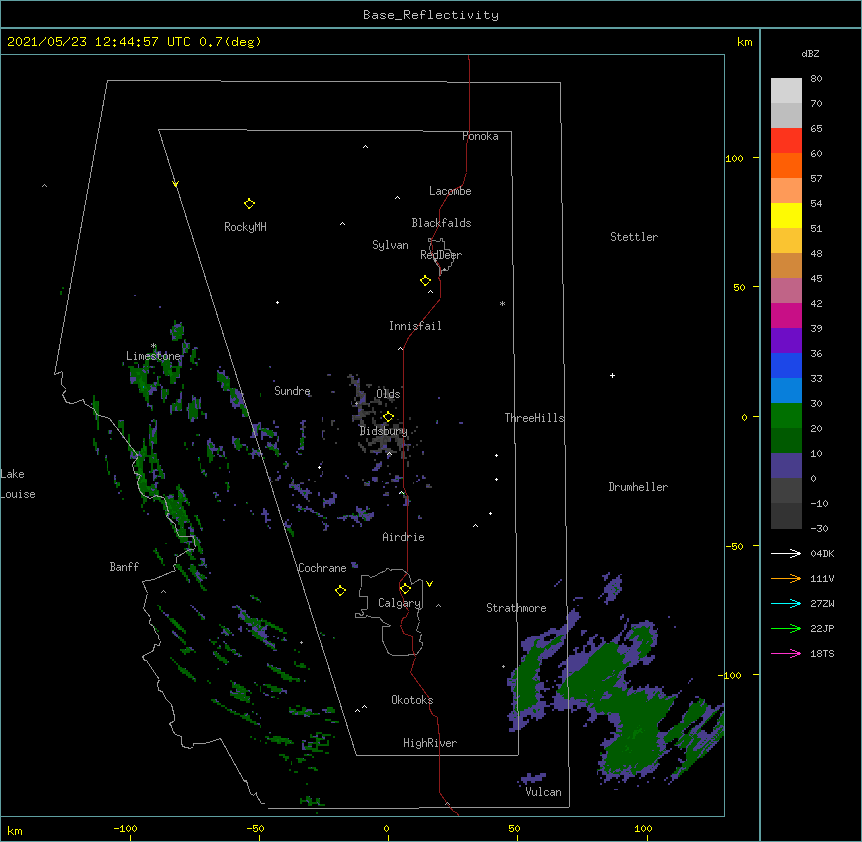The image size is (862, 842).
Task: Click the magenta 18TS arrow in legend
Action: [786, 653]
